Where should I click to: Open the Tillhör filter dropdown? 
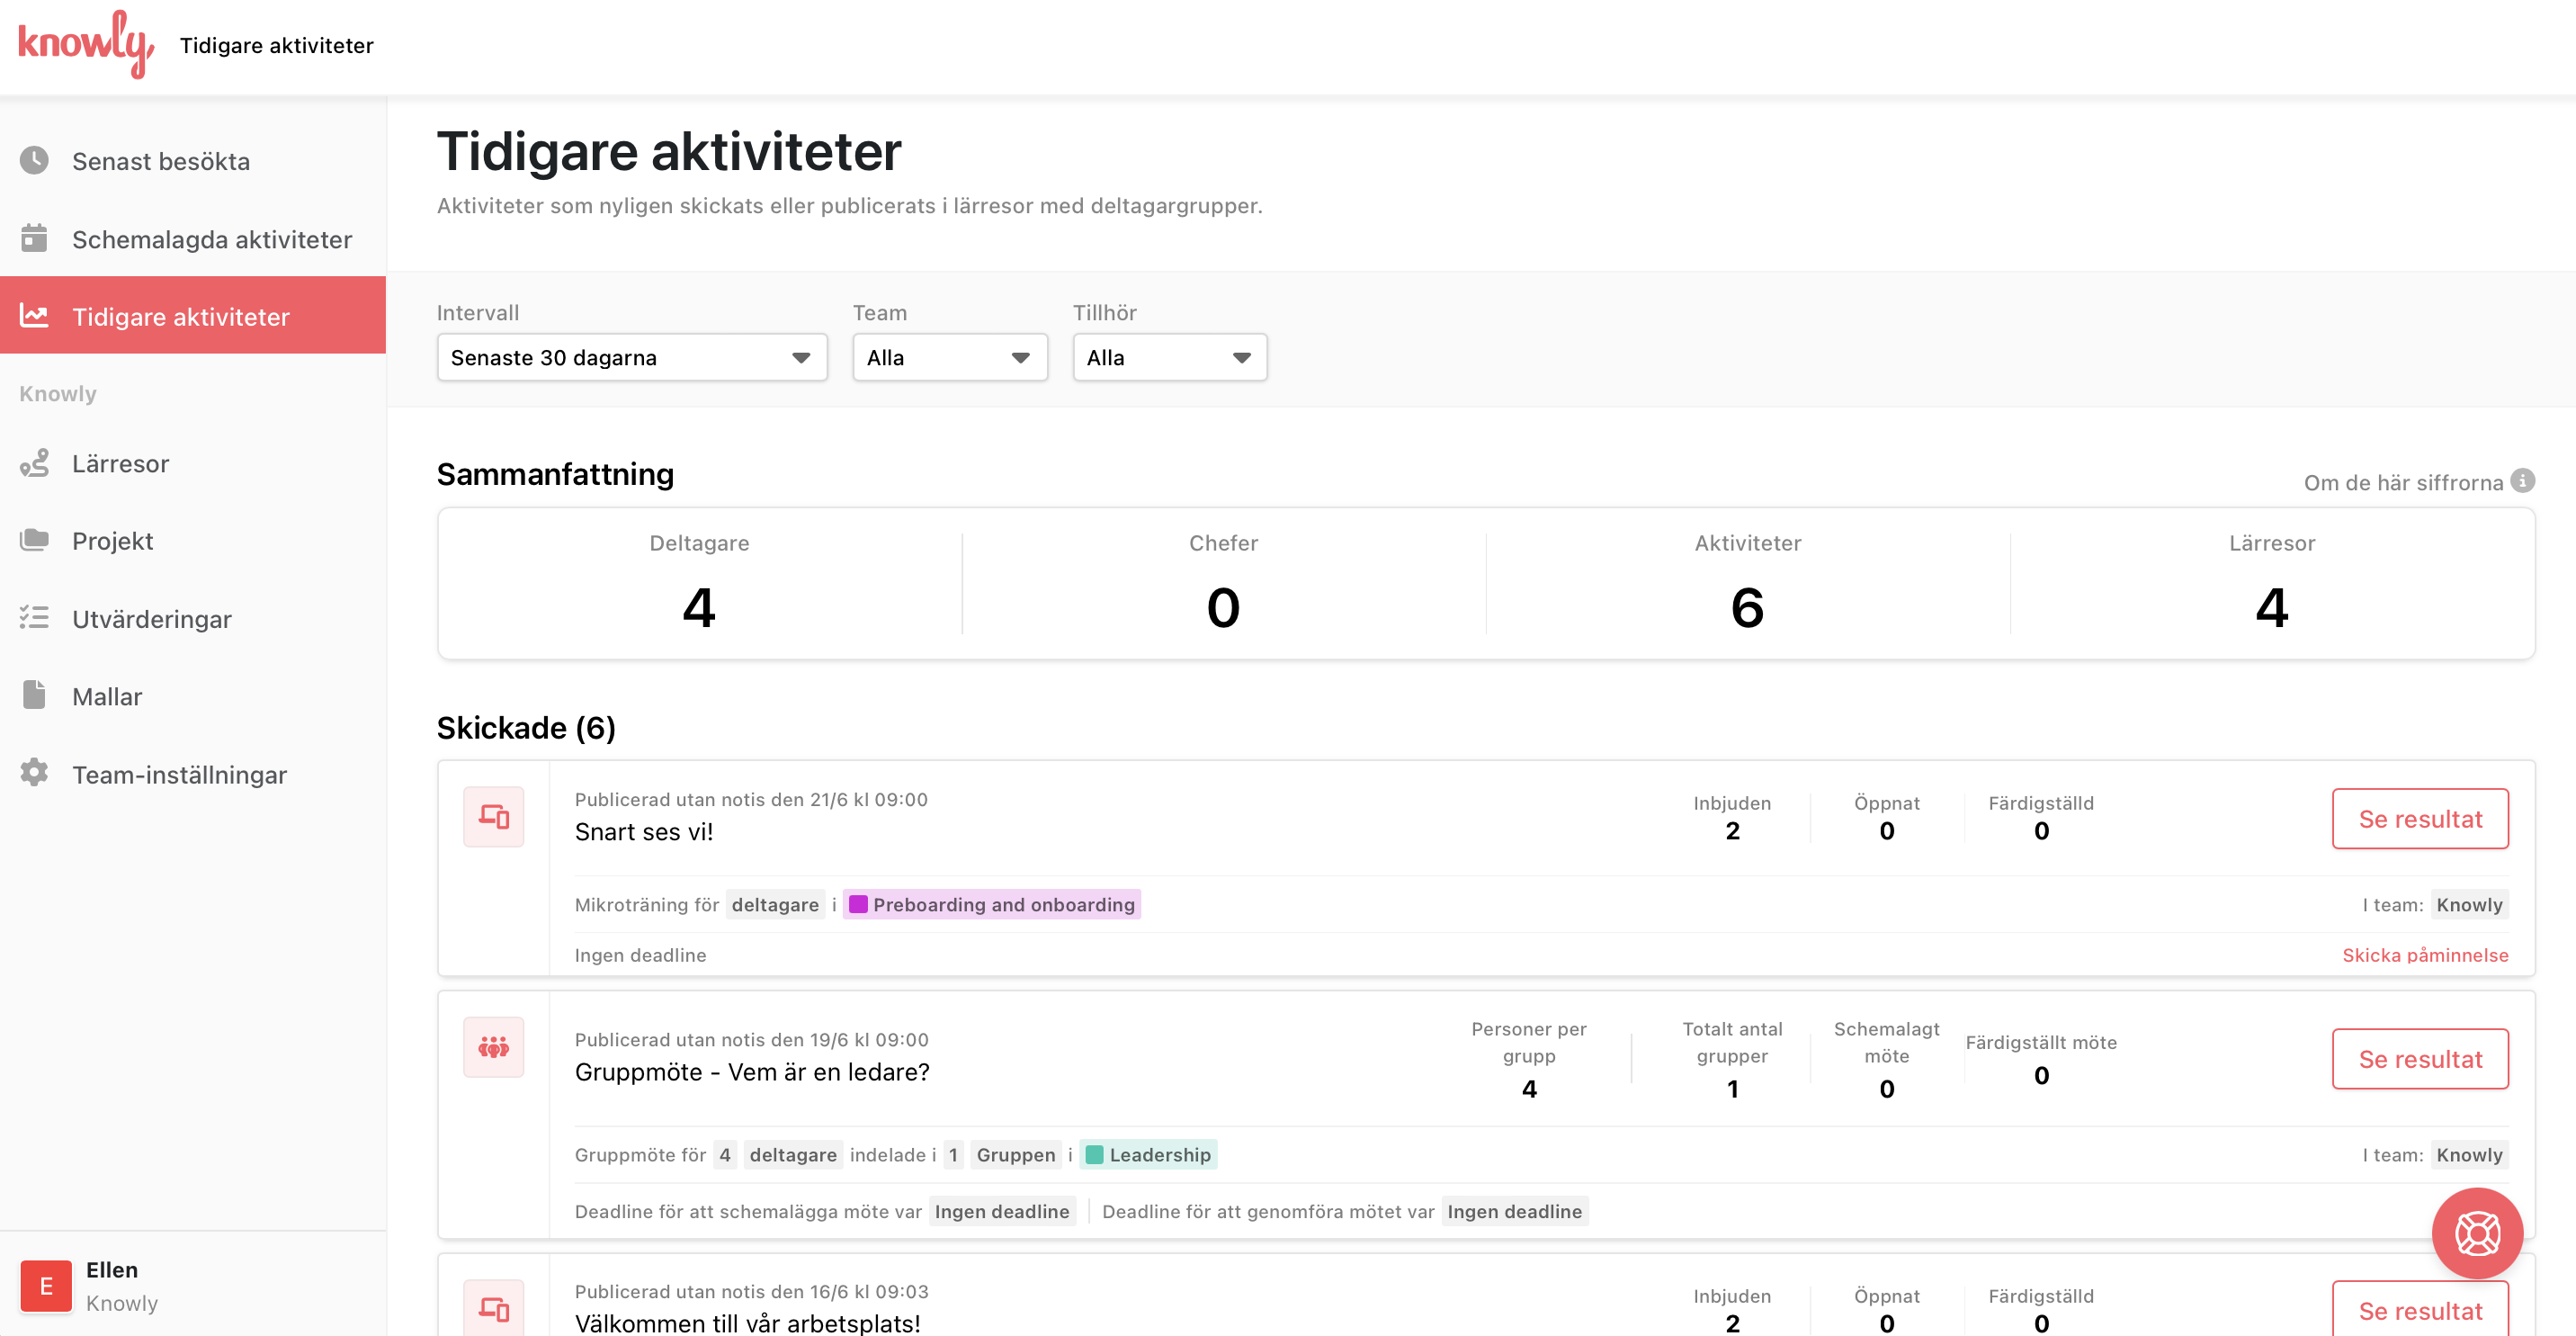[x=1168, y=358]
